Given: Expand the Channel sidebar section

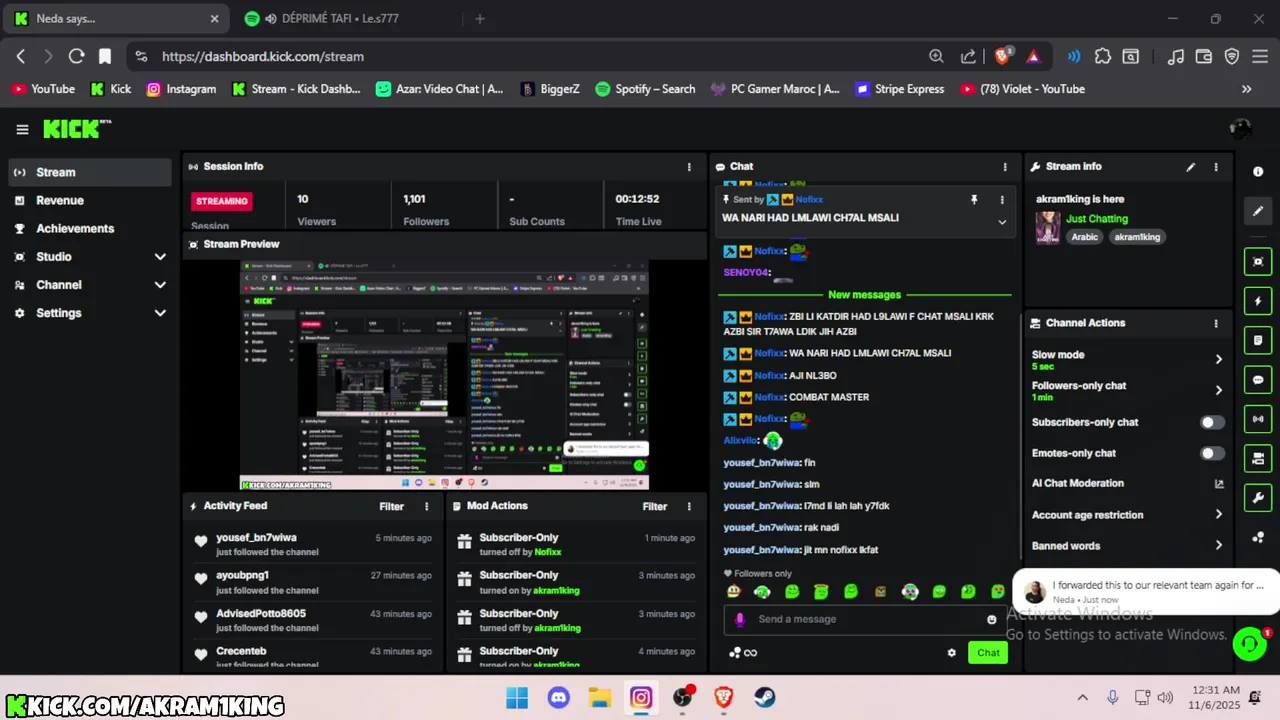Looking at the screenshot, I should click(160, 285).
